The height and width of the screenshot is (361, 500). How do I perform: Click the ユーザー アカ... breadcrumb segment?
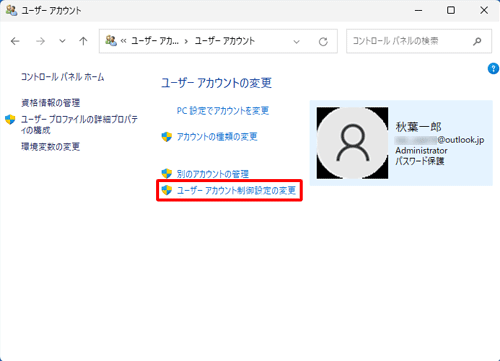155,41
